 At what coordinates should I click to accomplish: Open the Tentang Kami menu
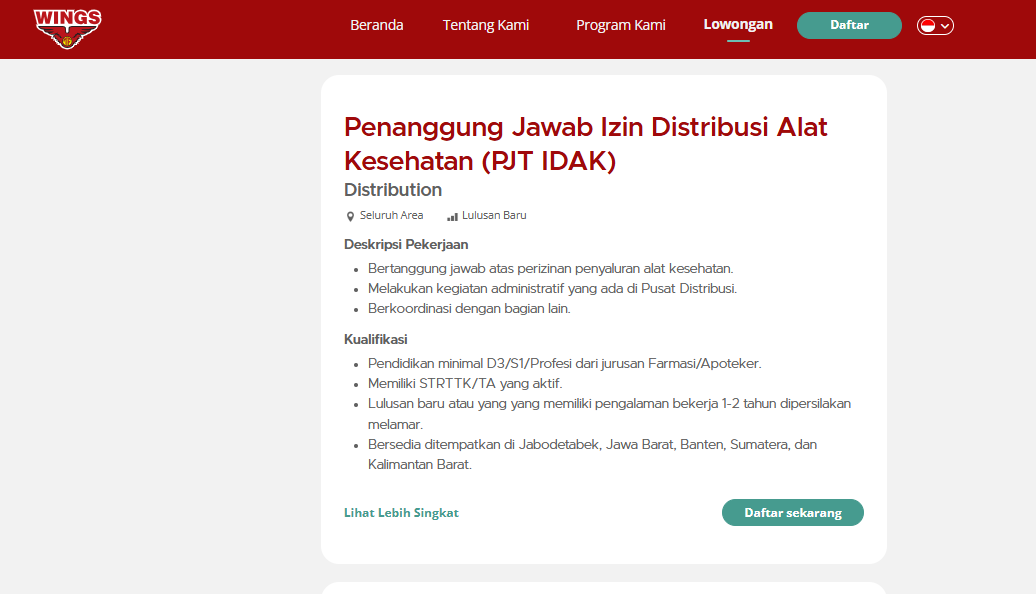[x=486, y=25]
